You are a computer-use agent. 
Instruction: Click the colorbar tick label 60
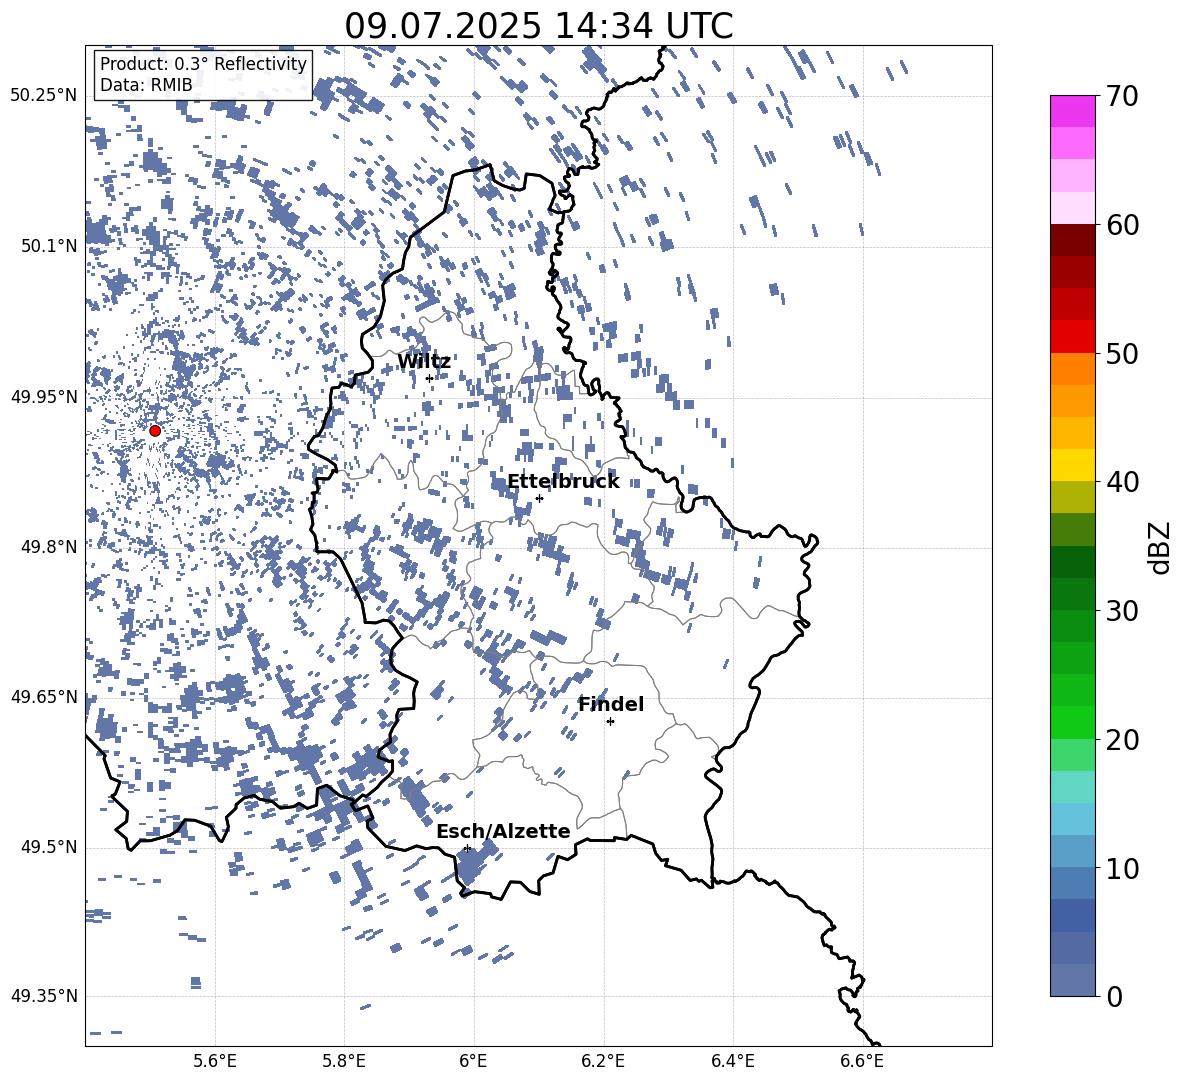pos(1122,225)
